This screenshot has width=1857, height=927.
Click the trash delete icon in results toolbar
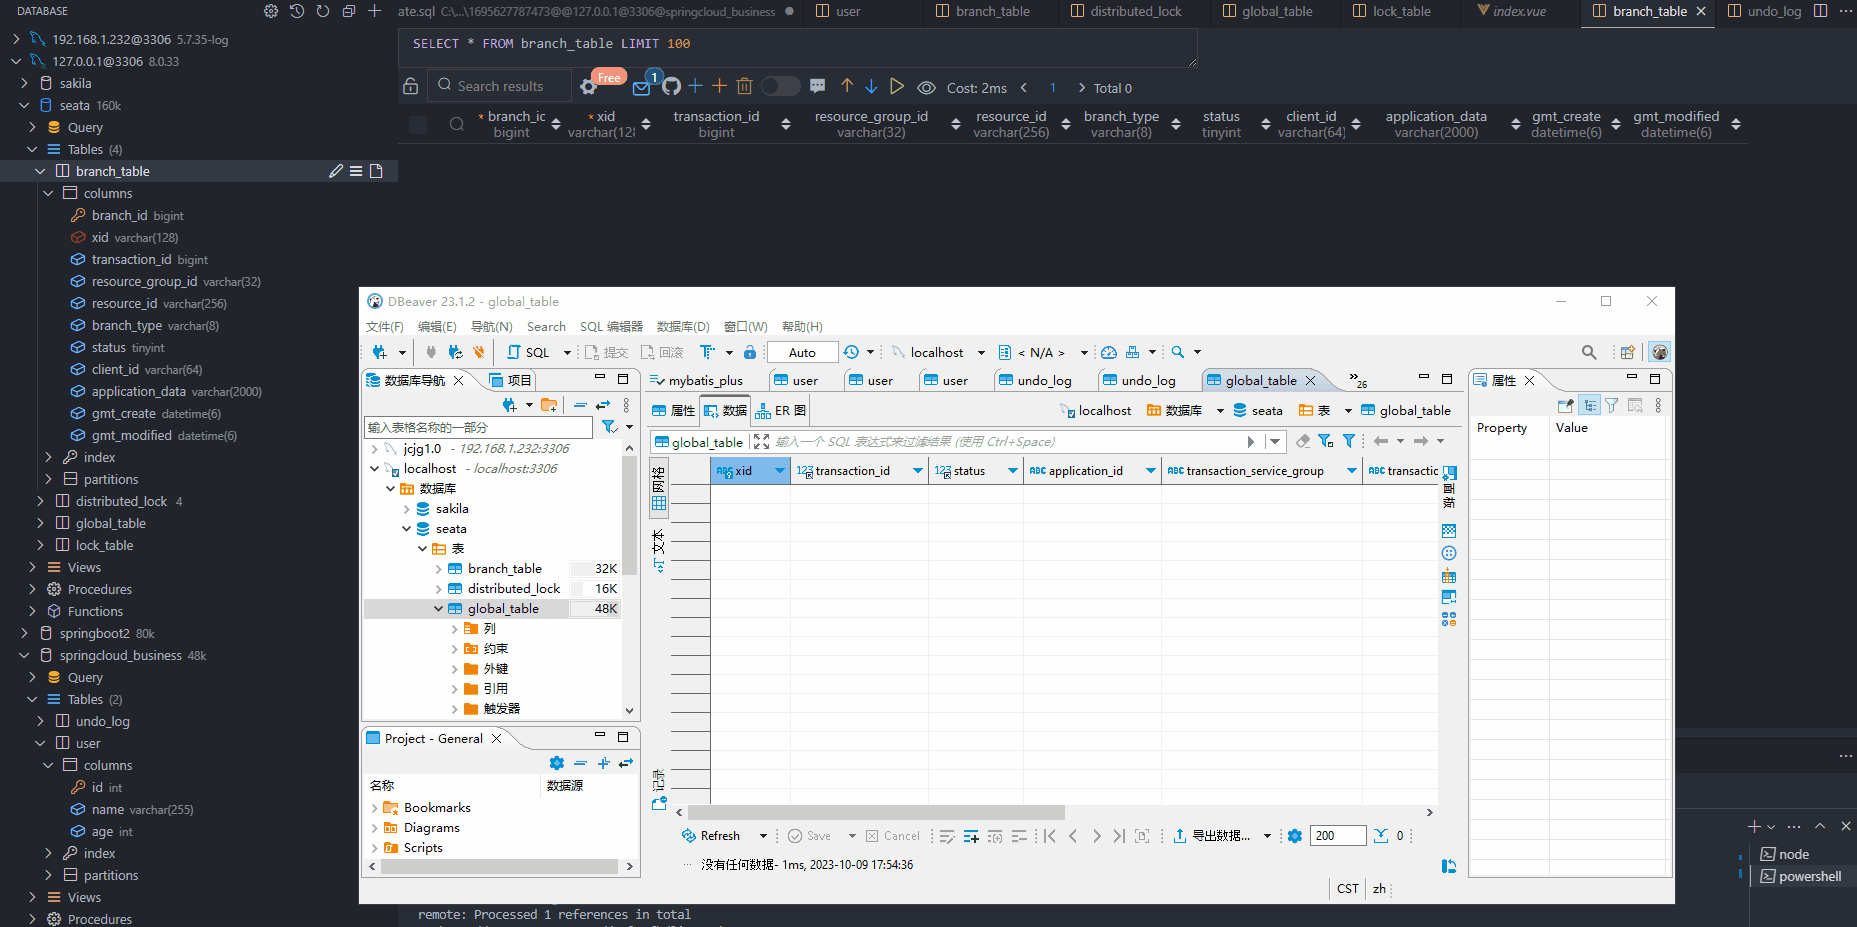pyautogui.click(x=744, y=86)
